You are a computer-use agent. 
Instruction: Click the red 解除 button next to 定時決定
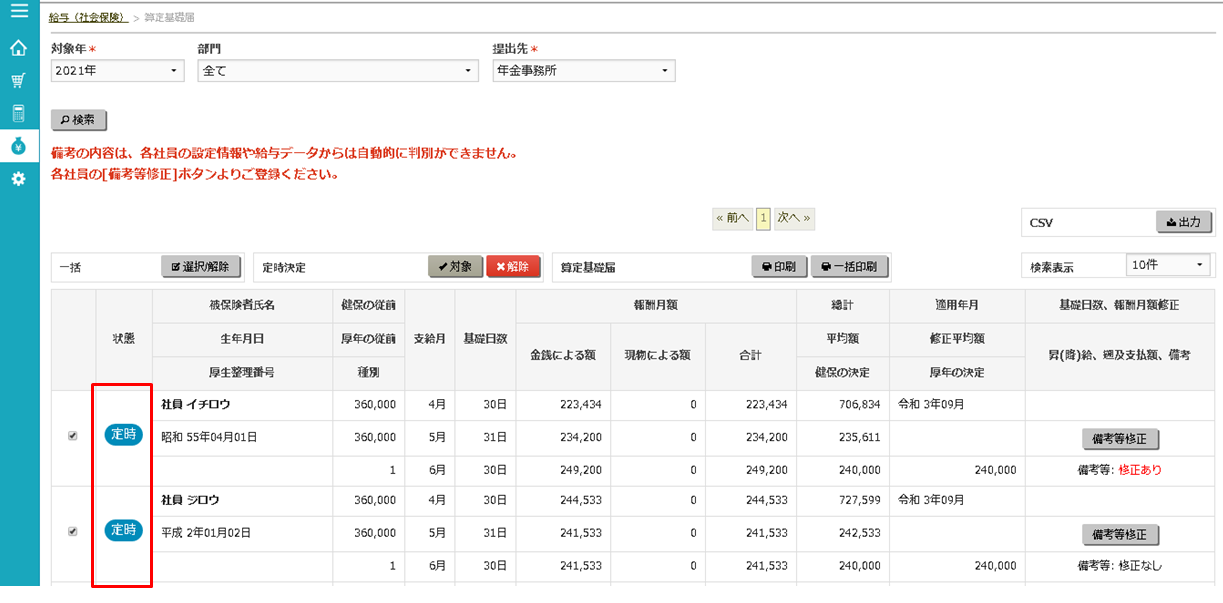513,266
